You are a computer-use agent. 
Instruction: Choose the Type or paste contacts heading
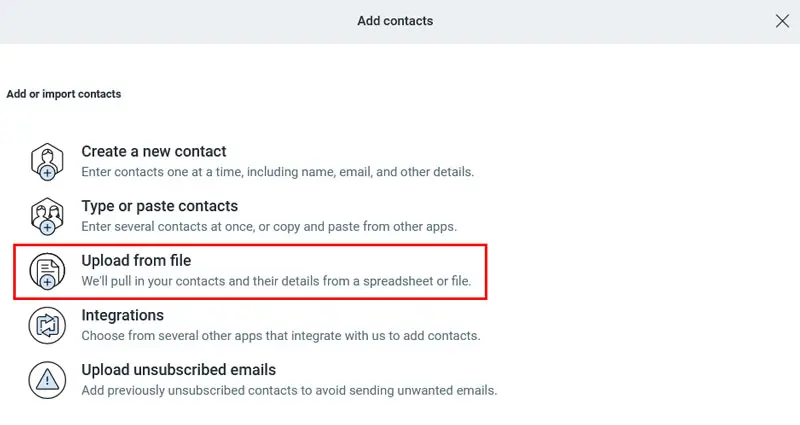[x=160, y=206]
